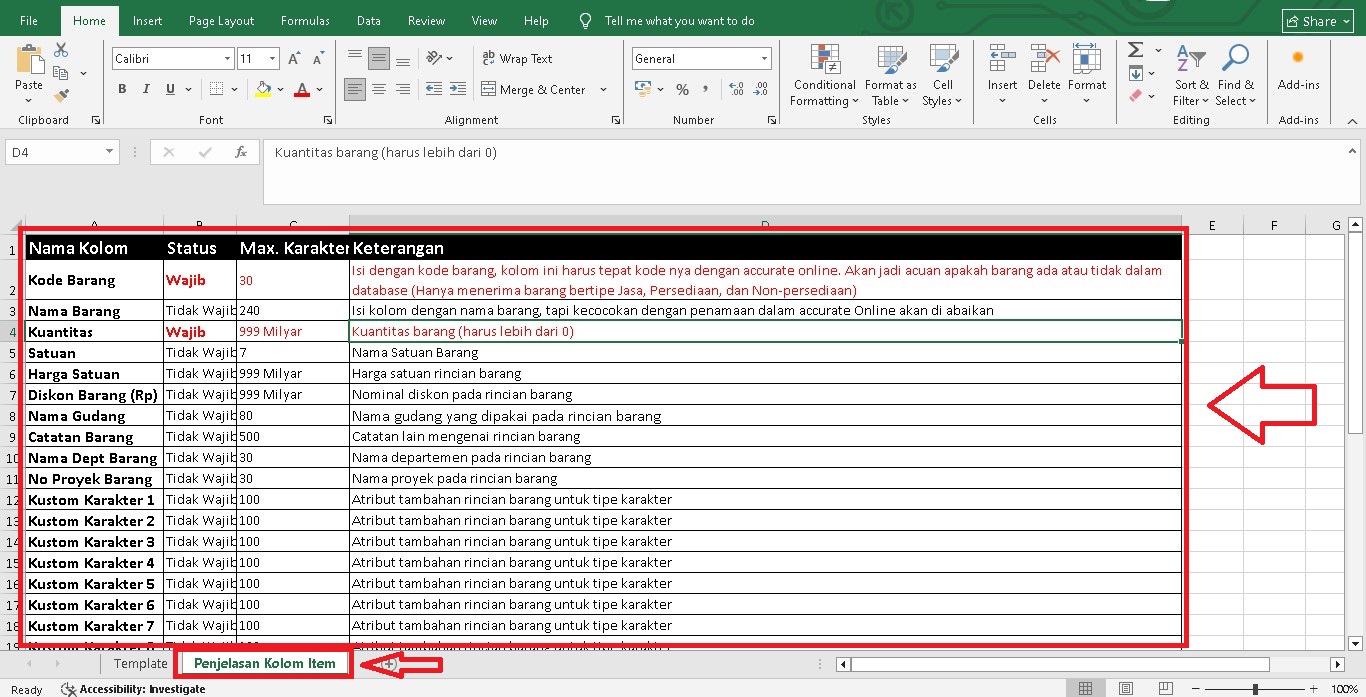Viewport: 1366px width, 697px height.
Task: Click the AutoSum sigma icon
Action: point(1136,50)
